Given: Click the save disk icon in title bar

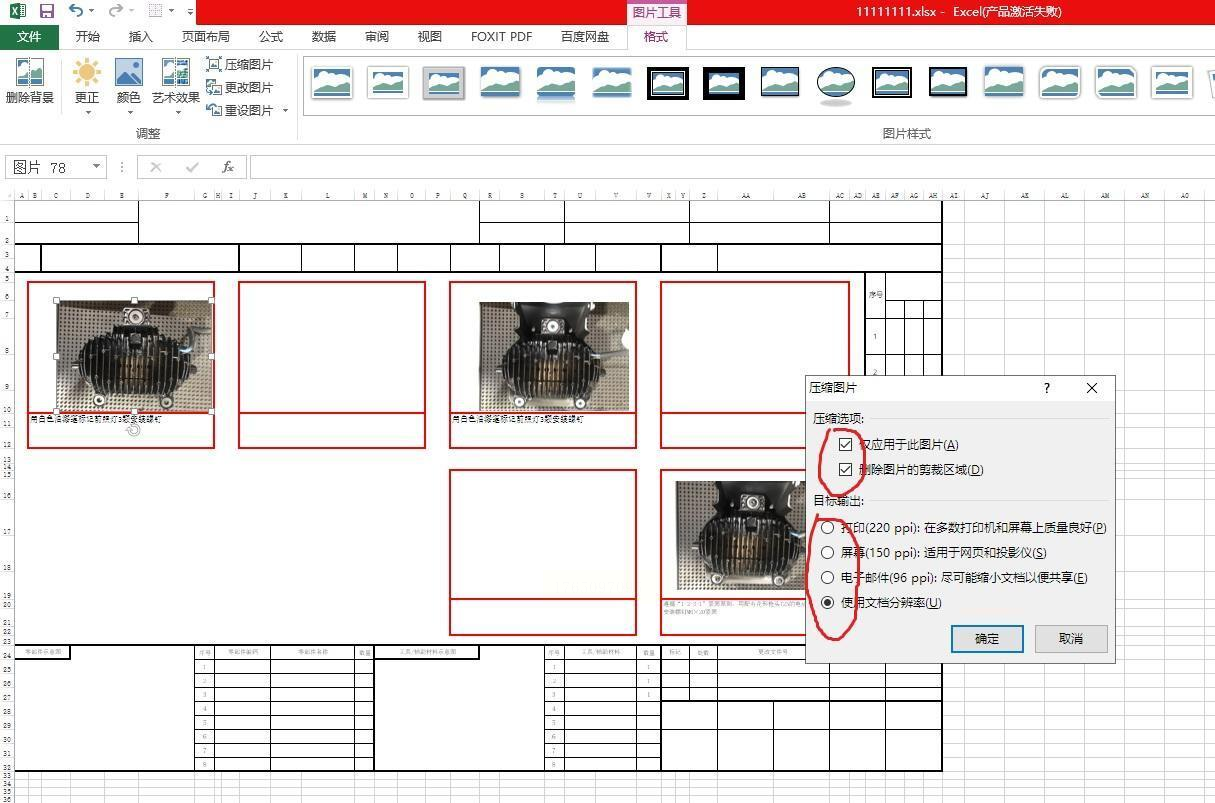Looking at the screenshot, I should click(46, 11).
